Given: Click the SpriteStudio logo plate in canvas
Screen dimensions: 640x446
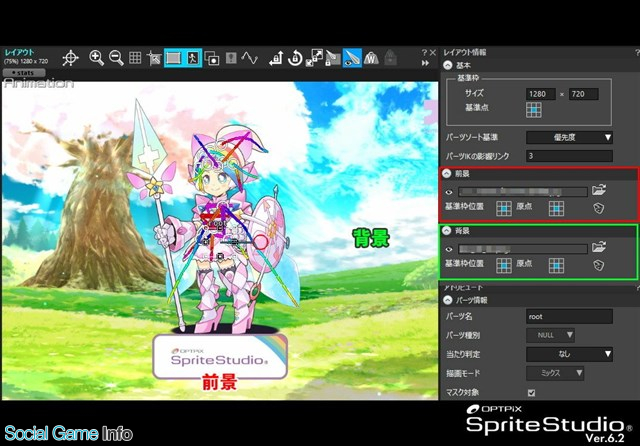Looking at the screenshot, I should [220, 356].
